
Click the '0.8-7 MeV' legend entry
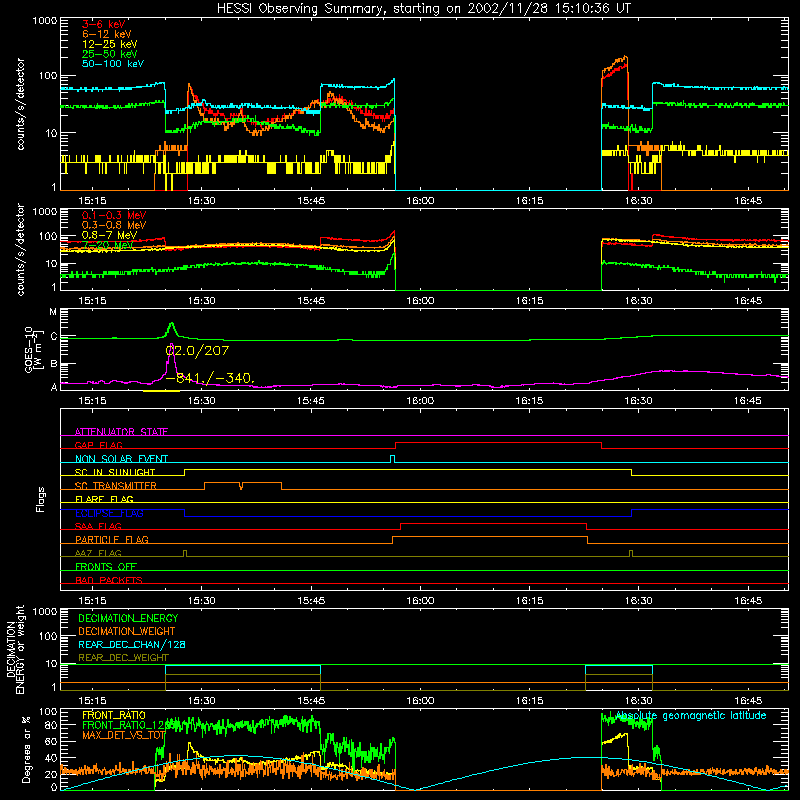tap(110, 235)
